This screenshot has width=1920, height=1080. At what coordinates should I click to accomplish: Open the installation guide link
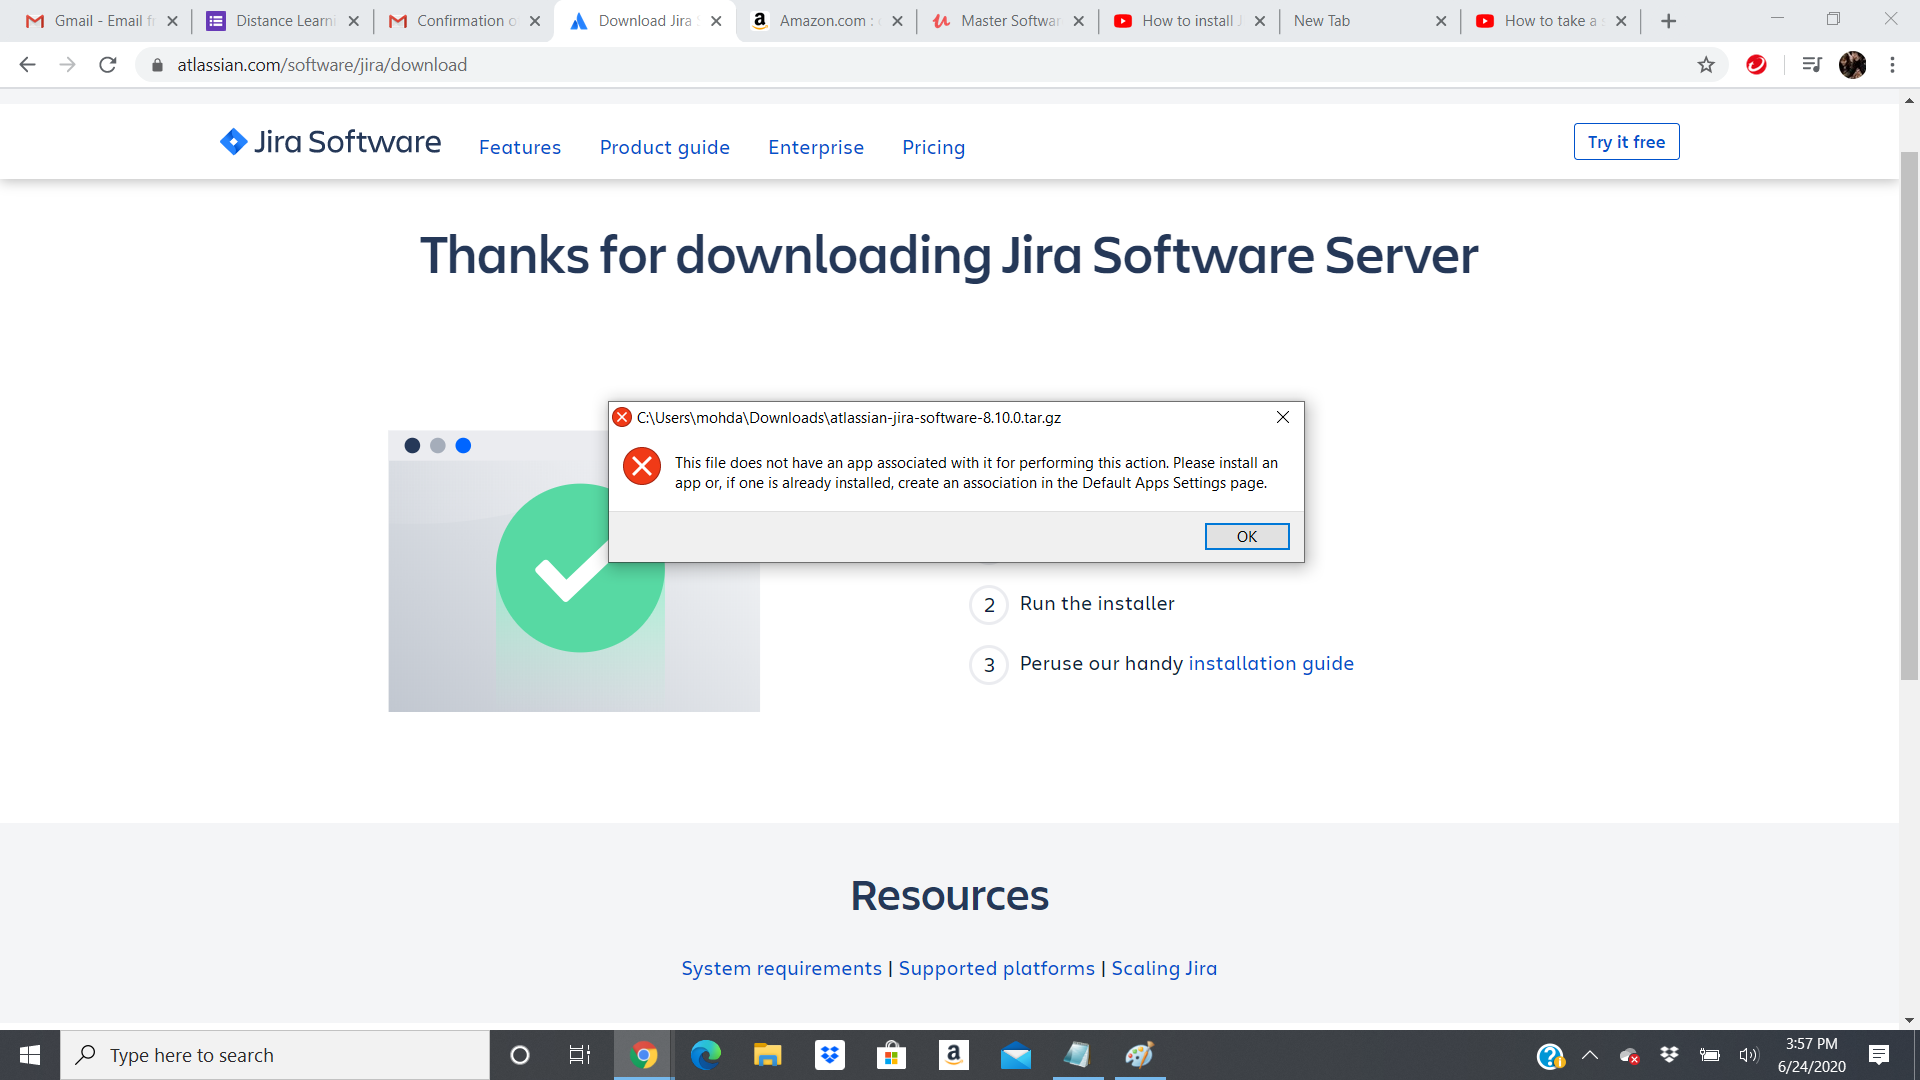tap(1270, 663)
